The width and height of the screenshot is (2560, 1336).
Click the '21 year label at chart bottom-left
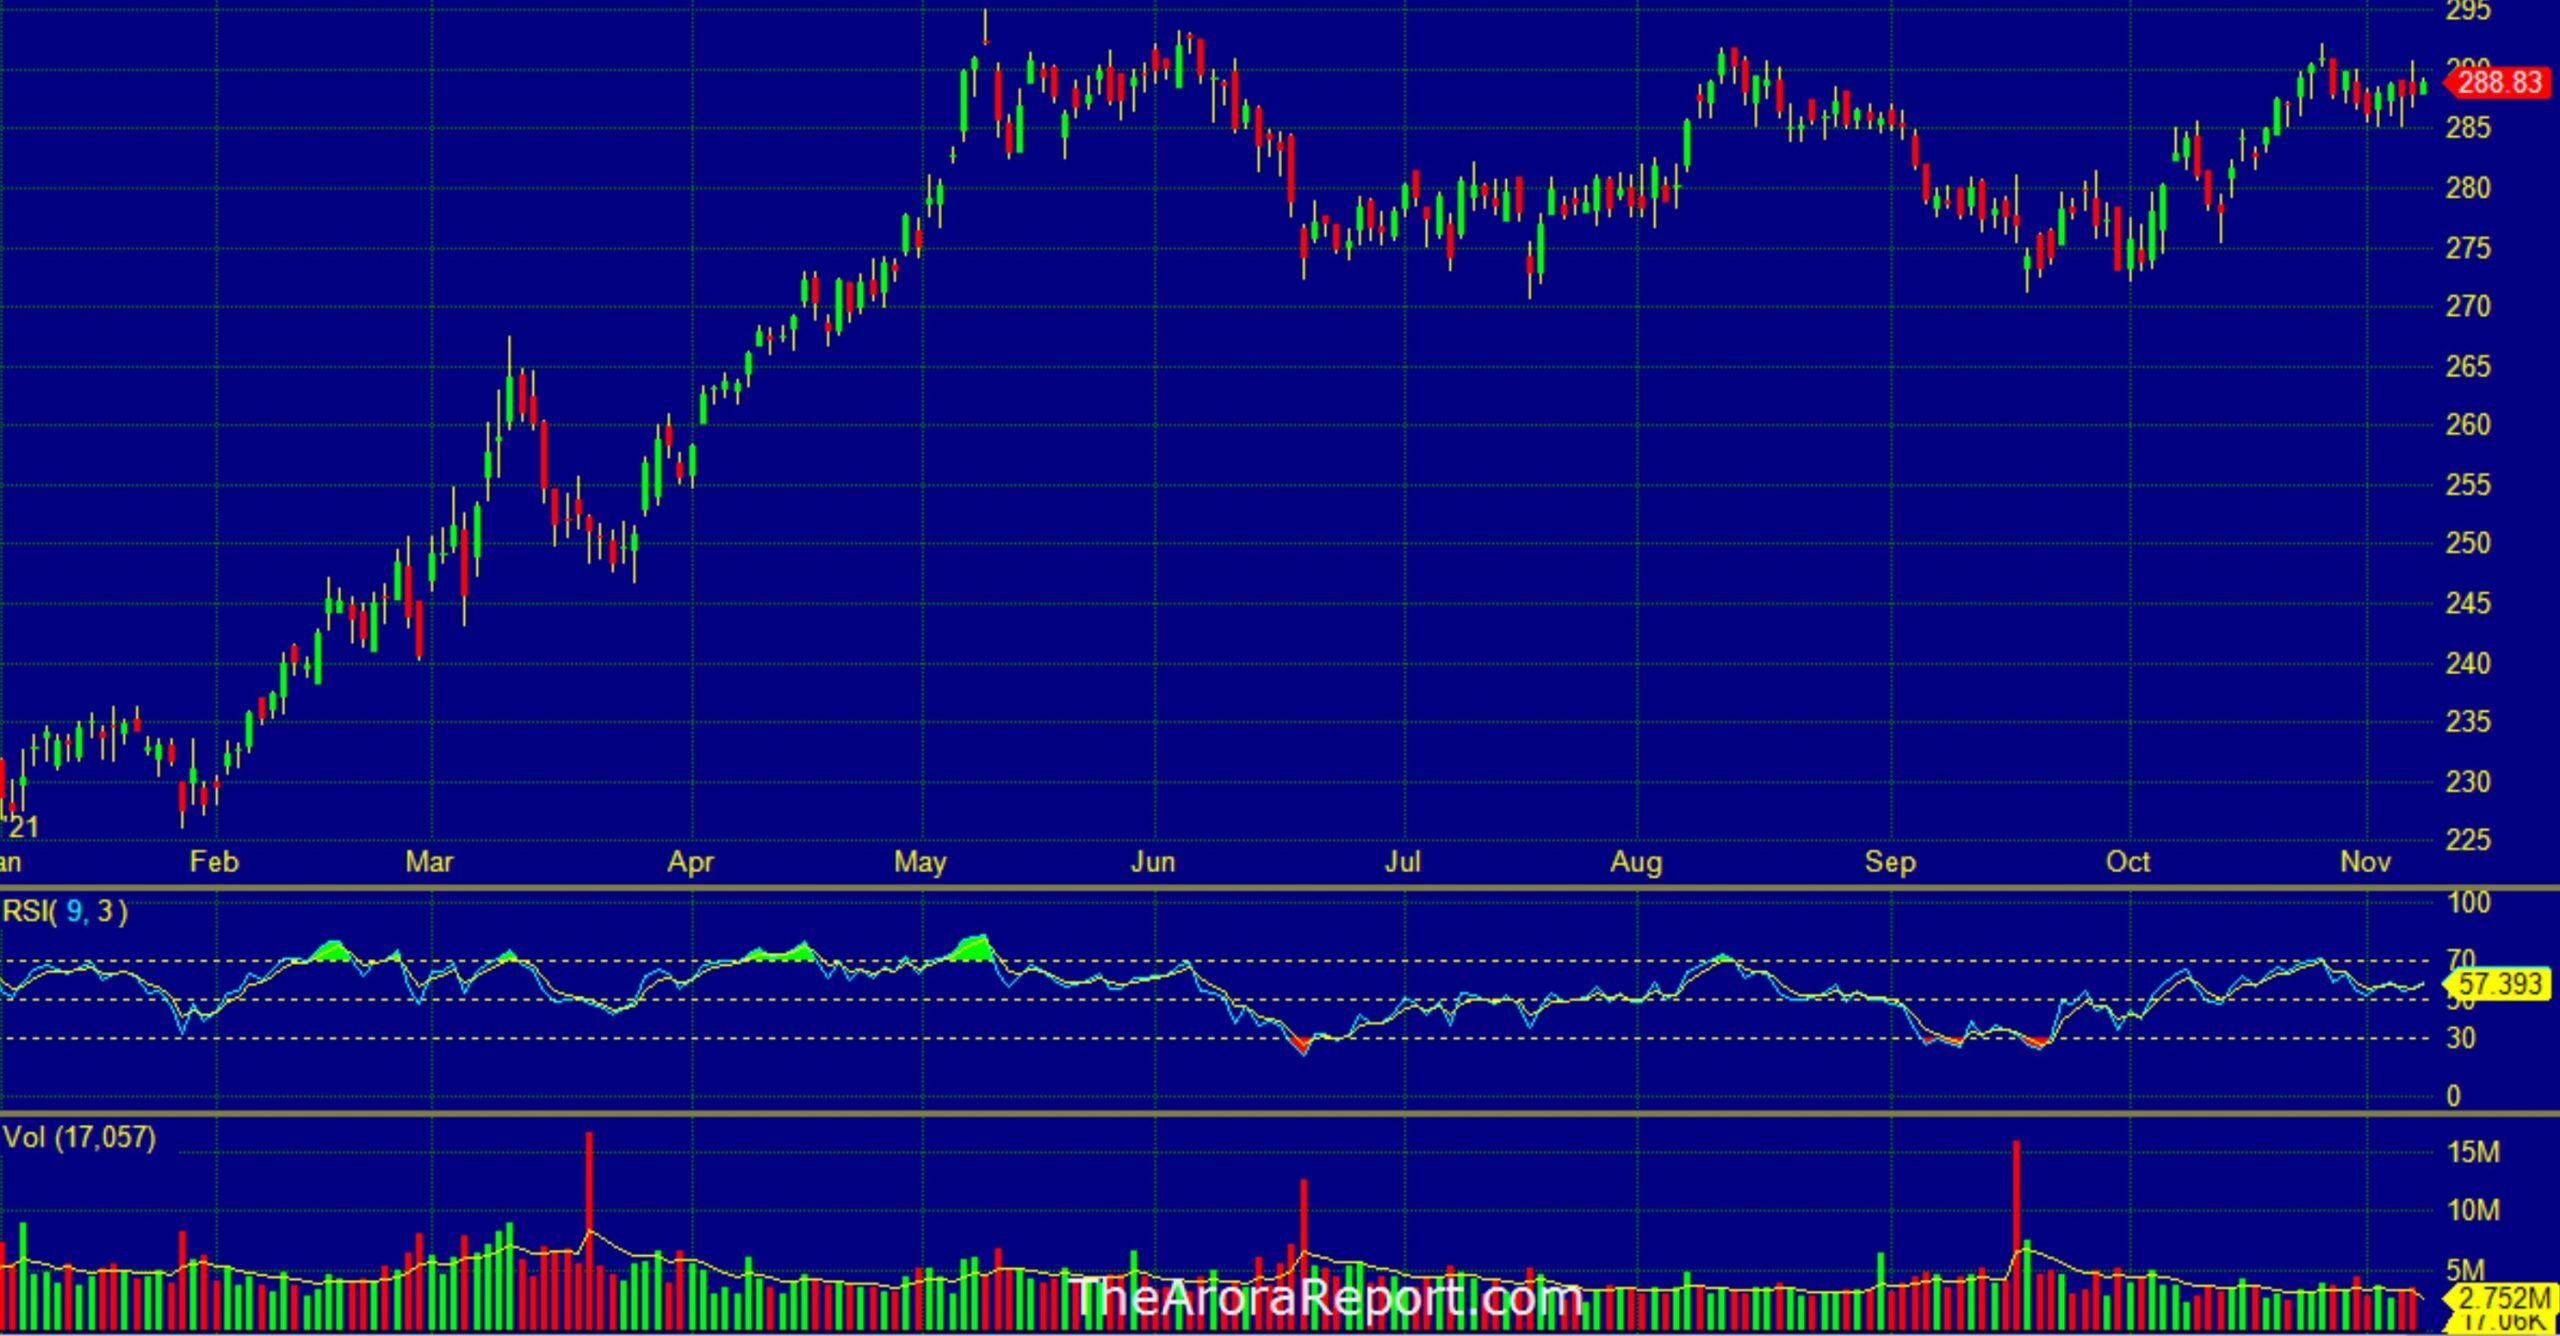coord(21,827)
